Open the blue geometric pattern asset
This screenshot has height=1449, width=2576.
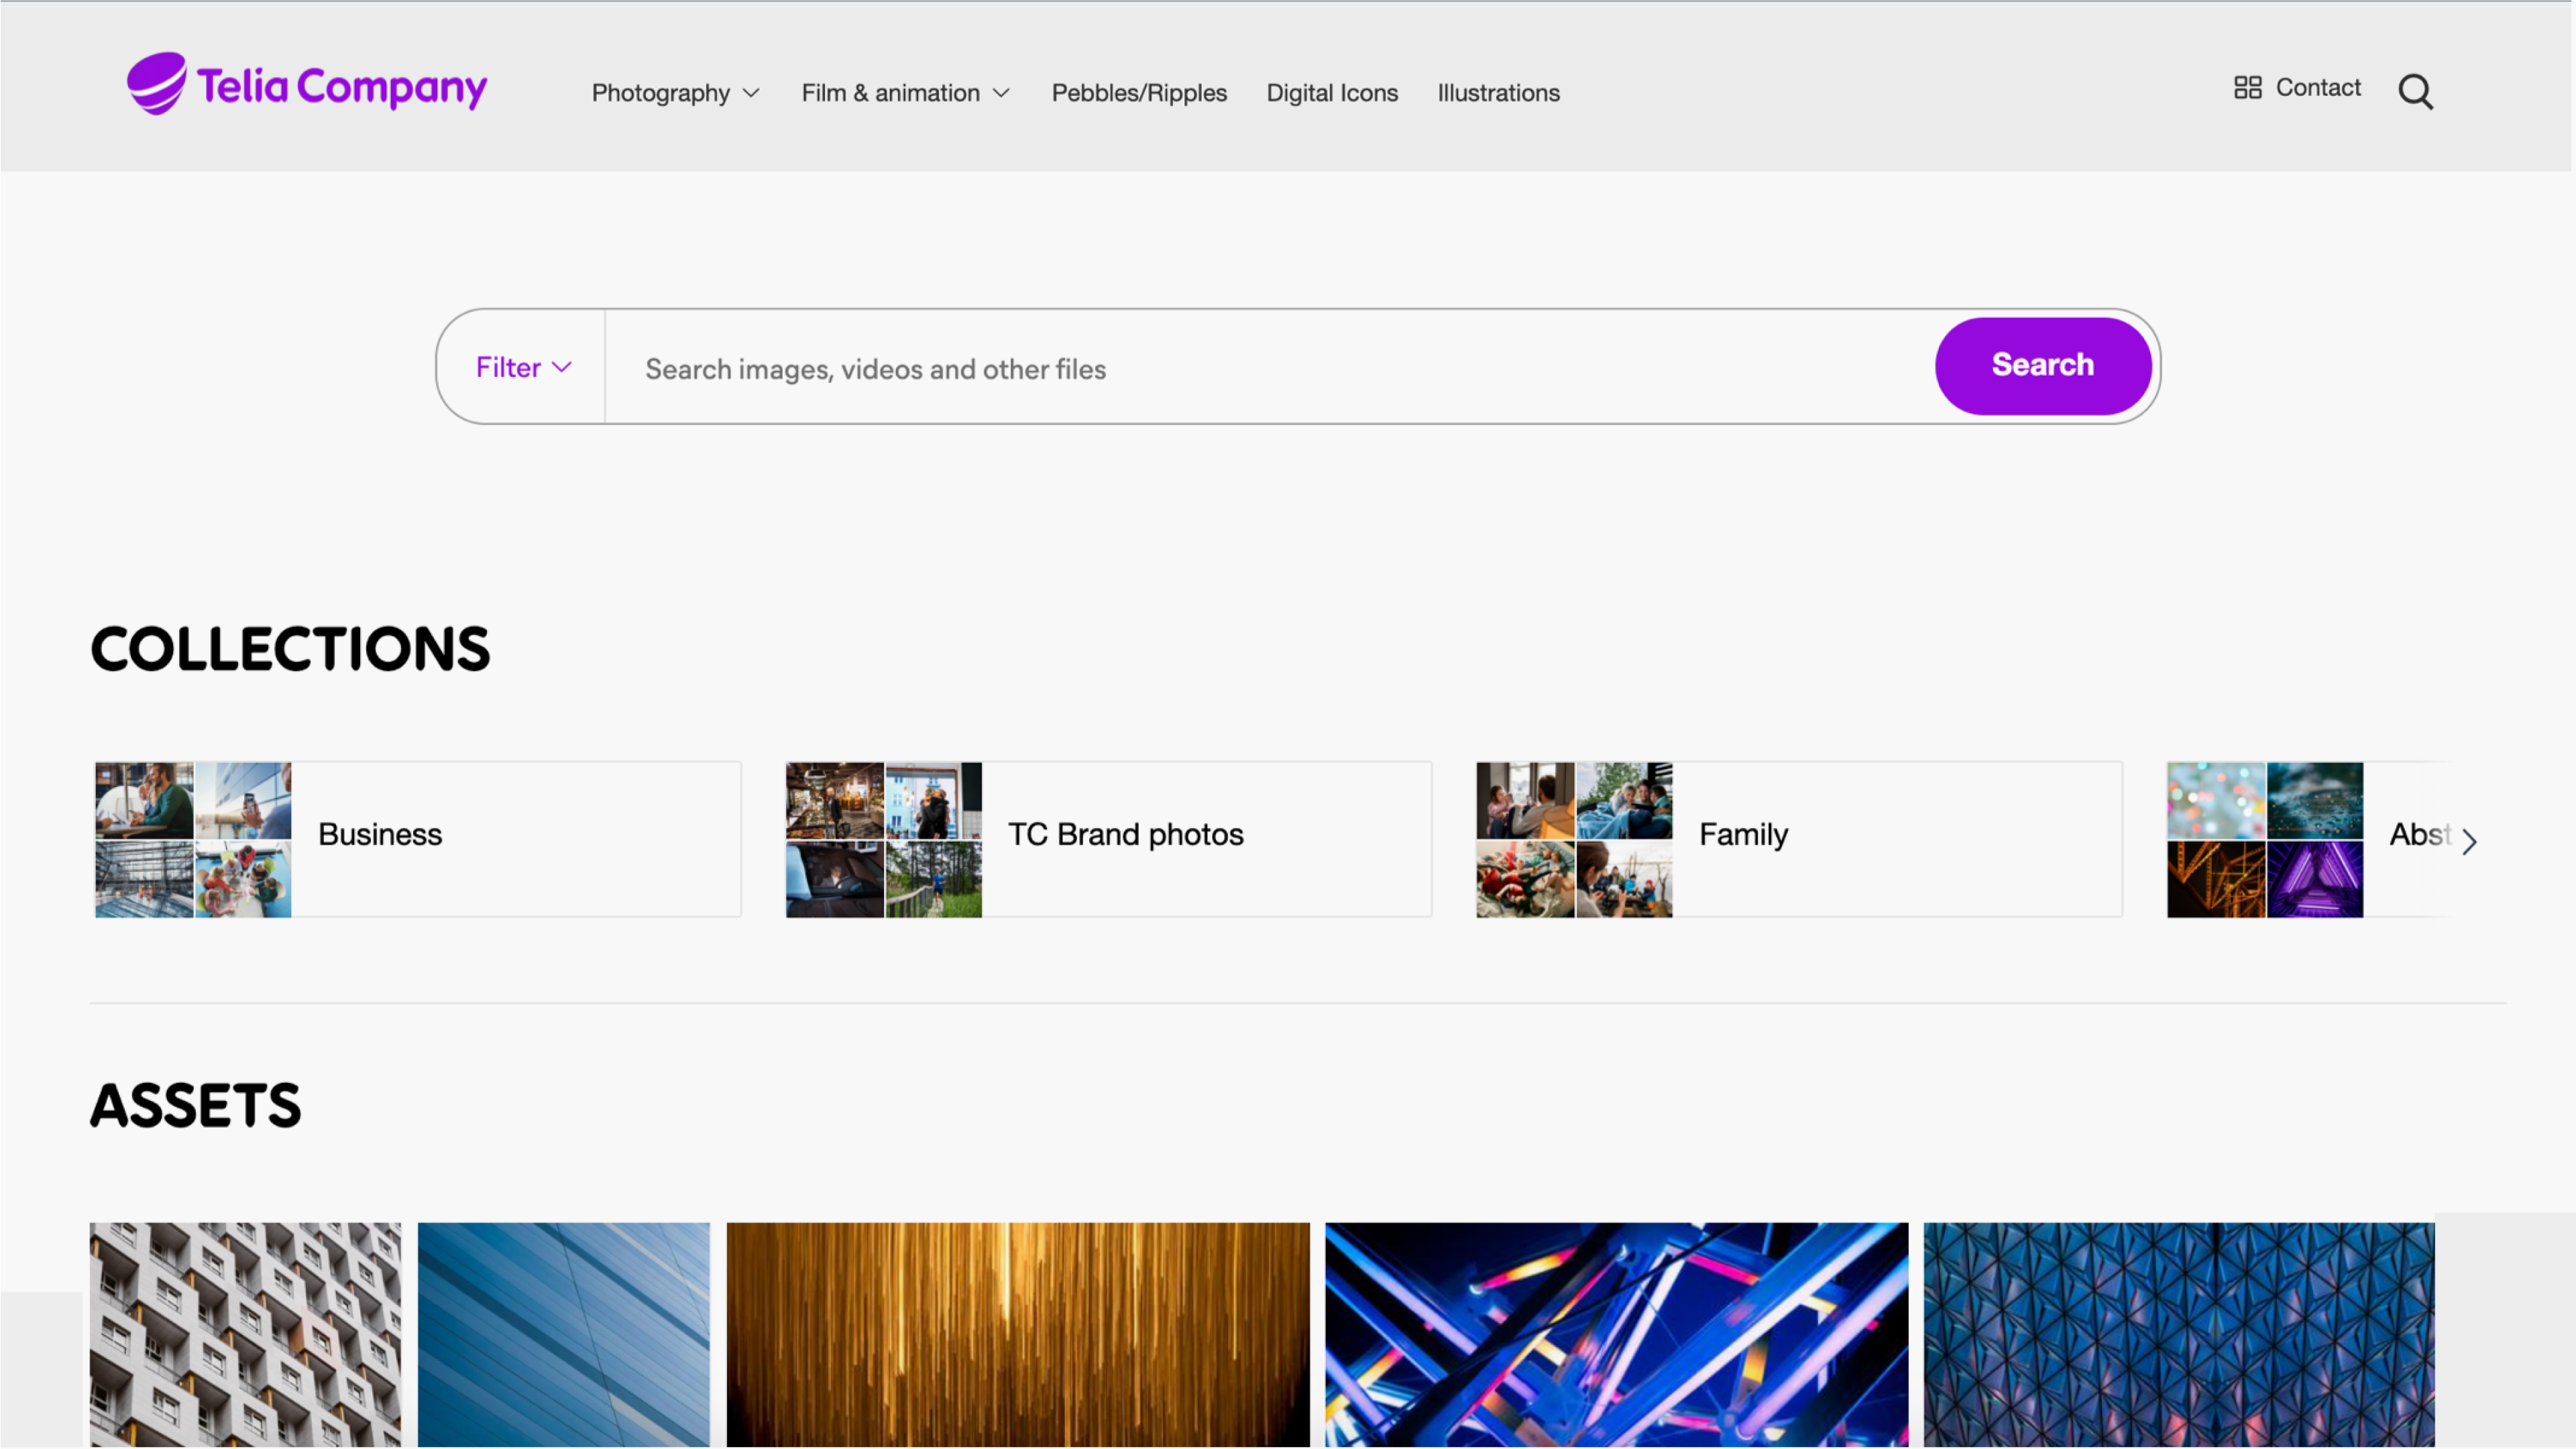point(2179,1334)
